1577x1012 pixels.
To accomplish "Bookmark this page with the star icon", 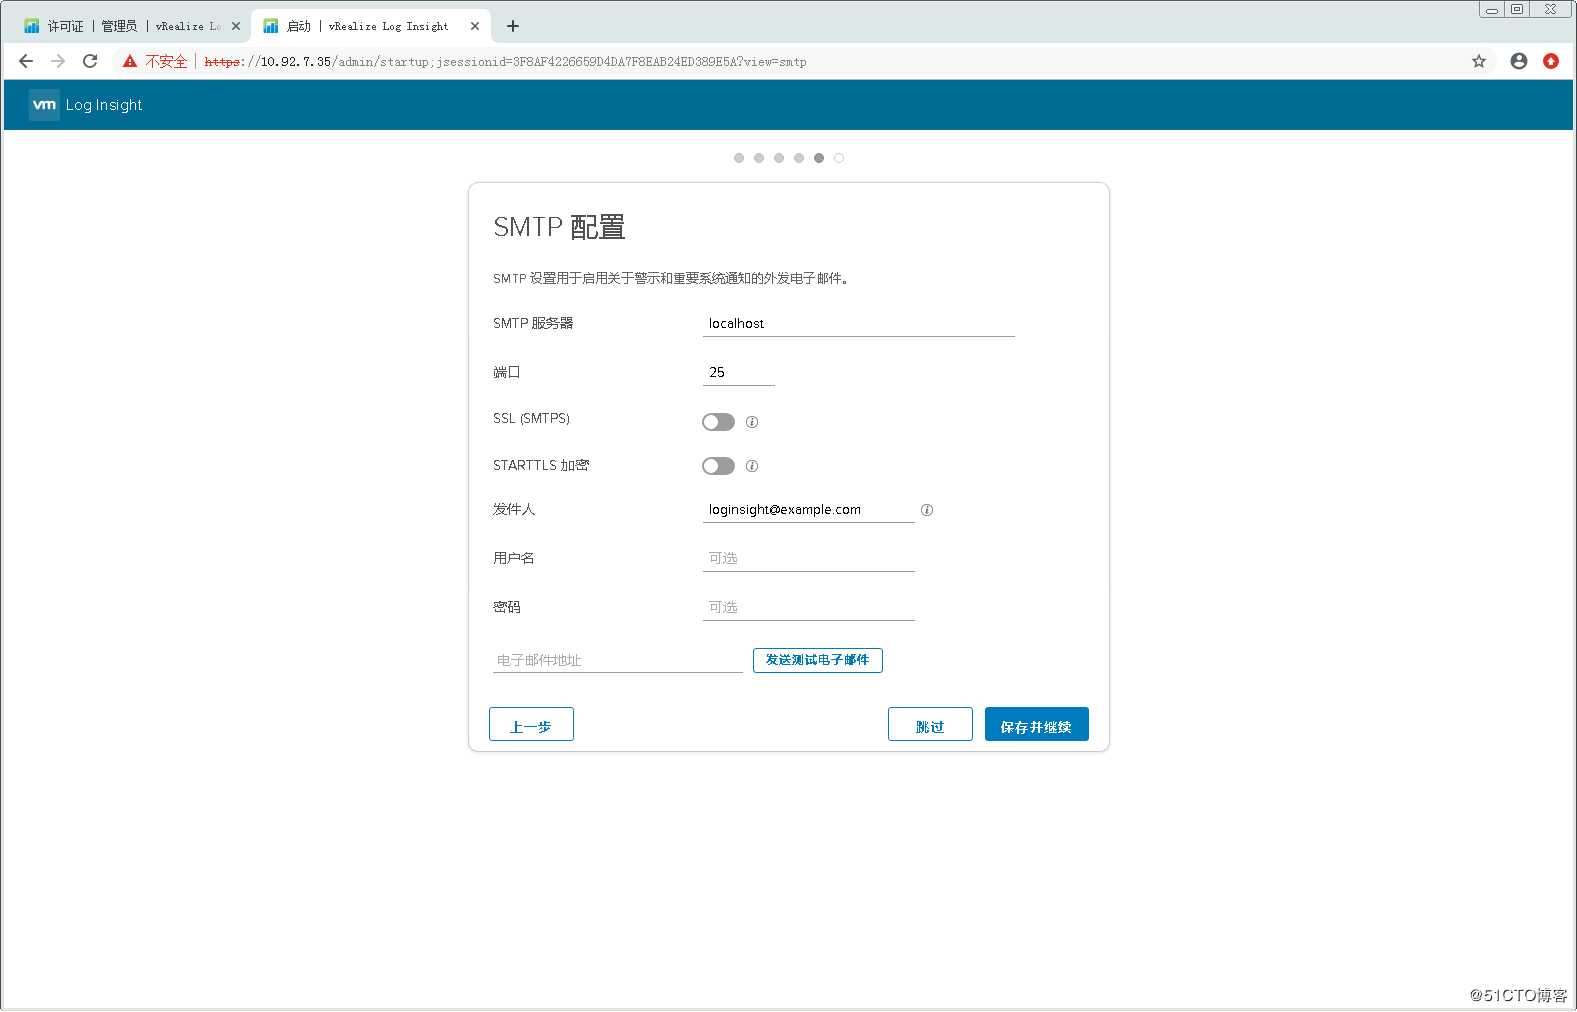I will tap(1479, 61).
